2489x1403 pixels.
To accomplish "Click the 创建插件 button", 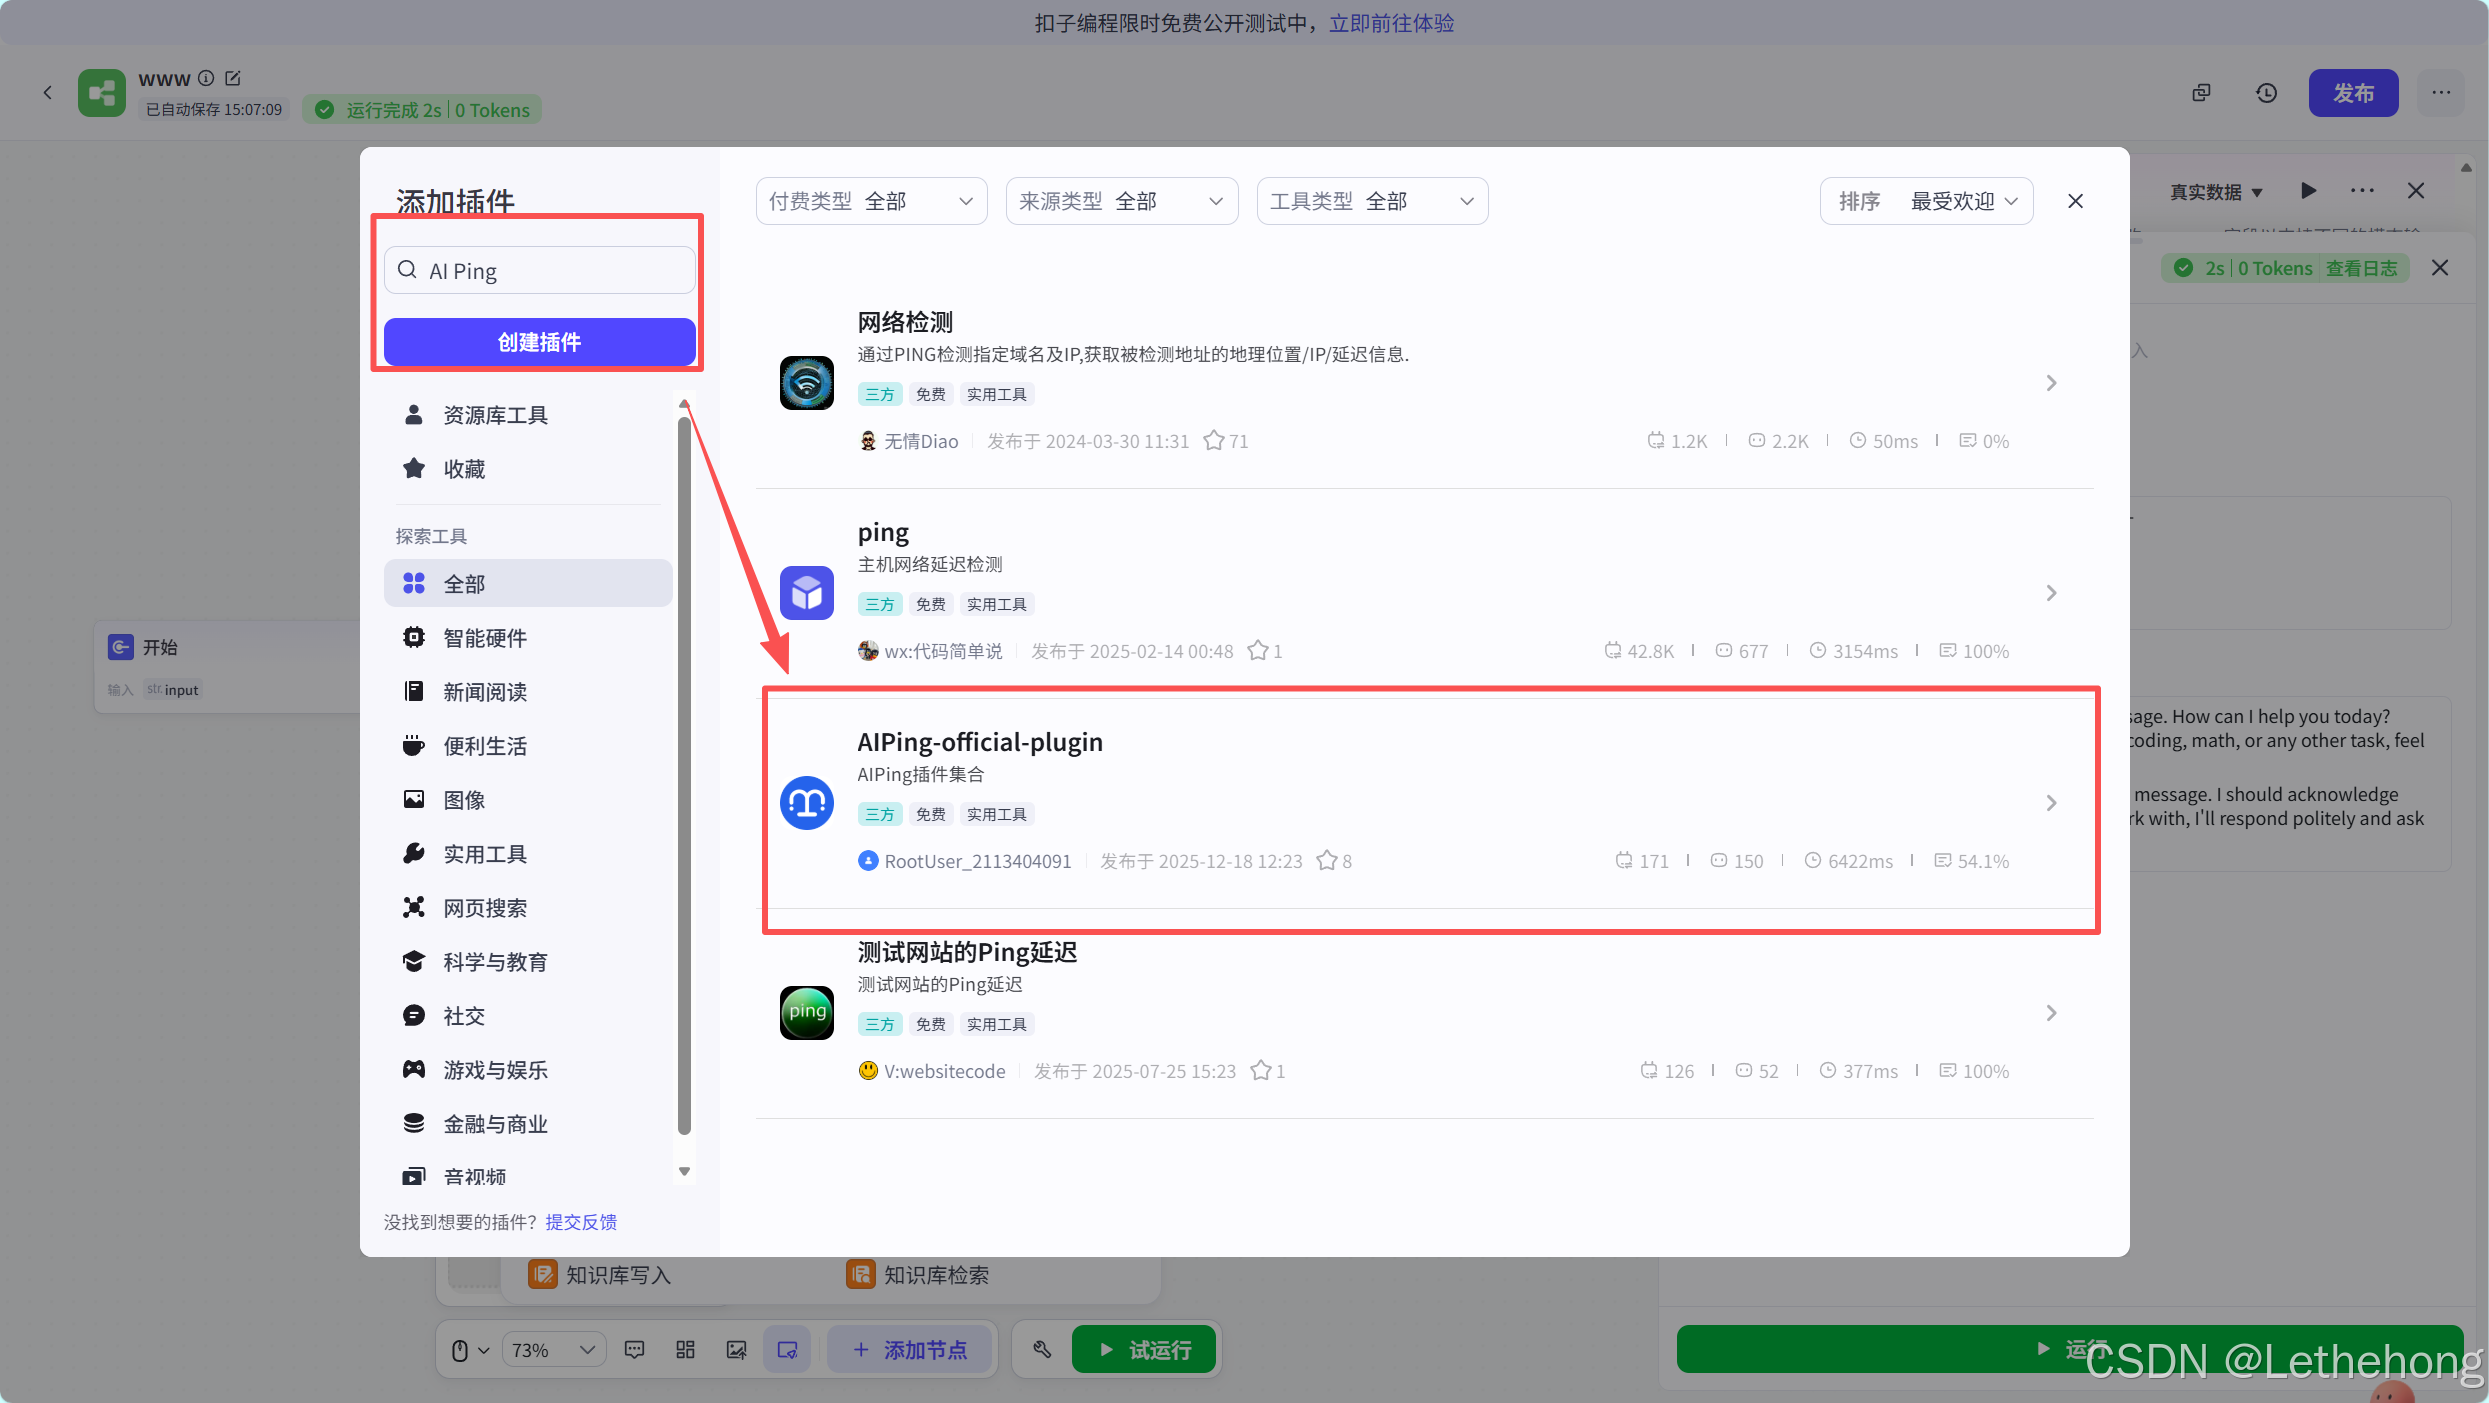I will click(539, 342).
